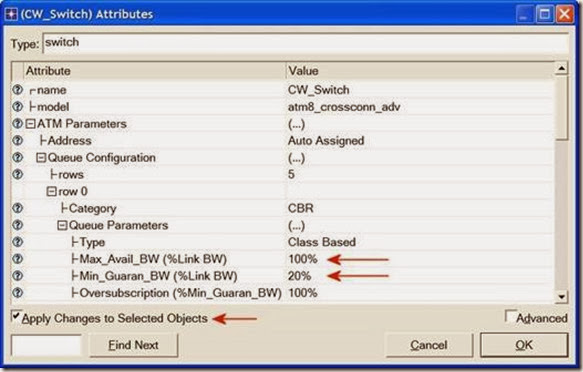
Task: Click help icon for ATM Parameters
Action: (x=17, y=123)
